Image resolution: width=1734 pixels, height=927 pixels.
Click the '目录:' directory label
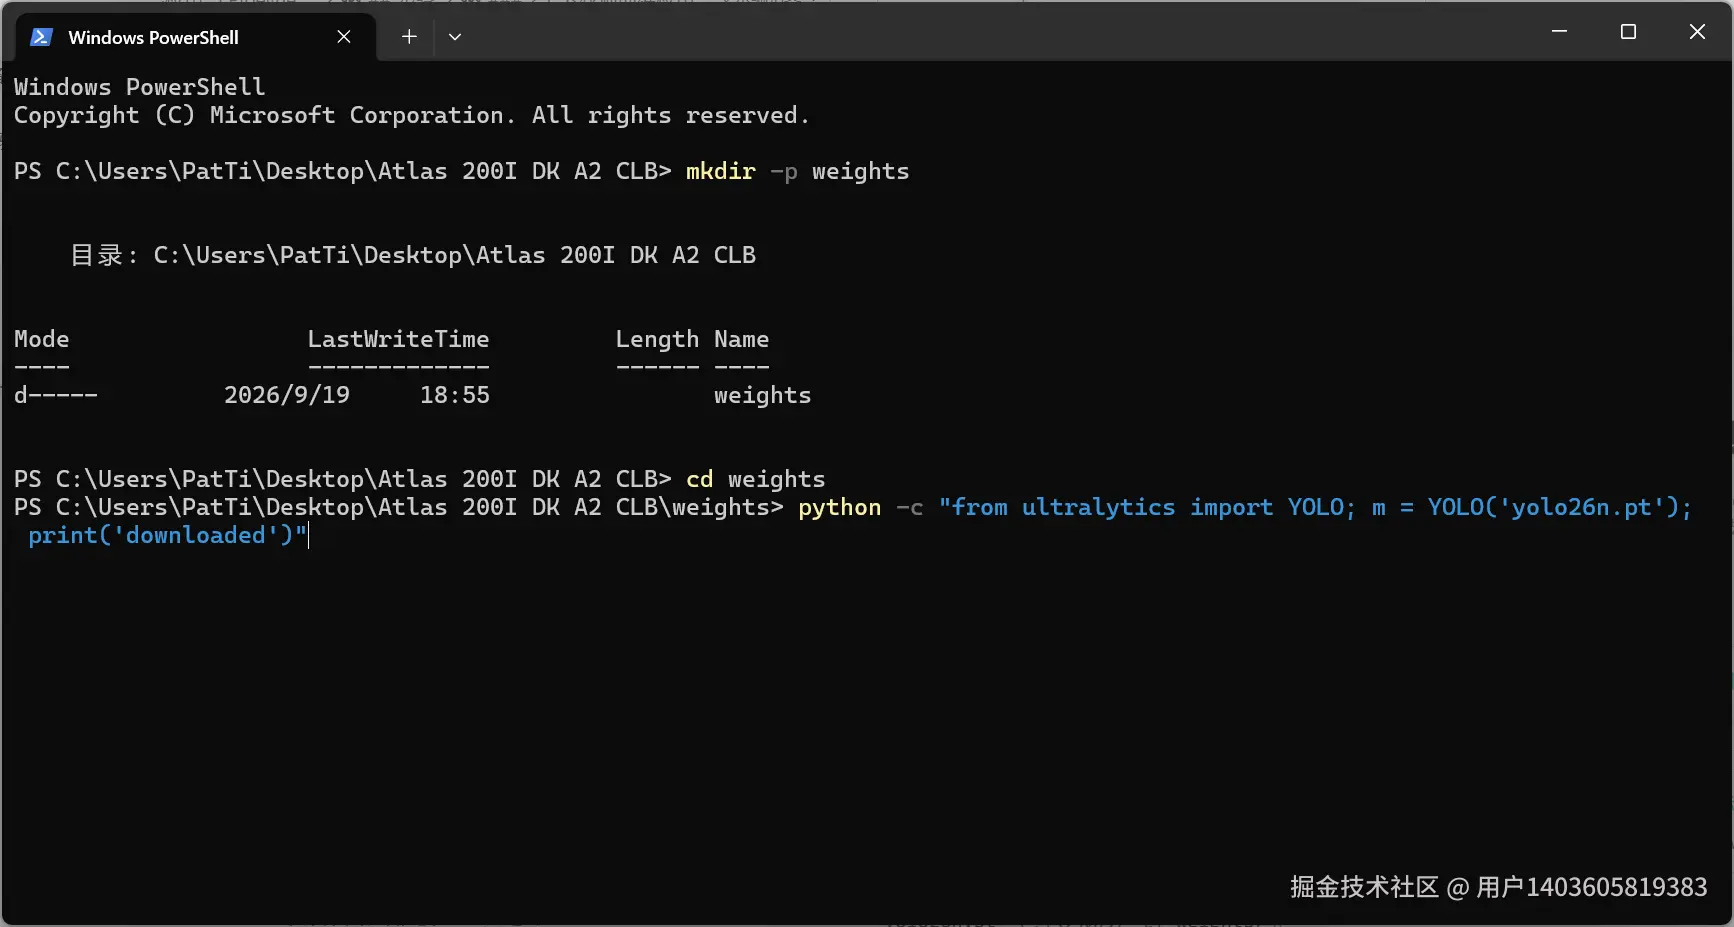104,255
